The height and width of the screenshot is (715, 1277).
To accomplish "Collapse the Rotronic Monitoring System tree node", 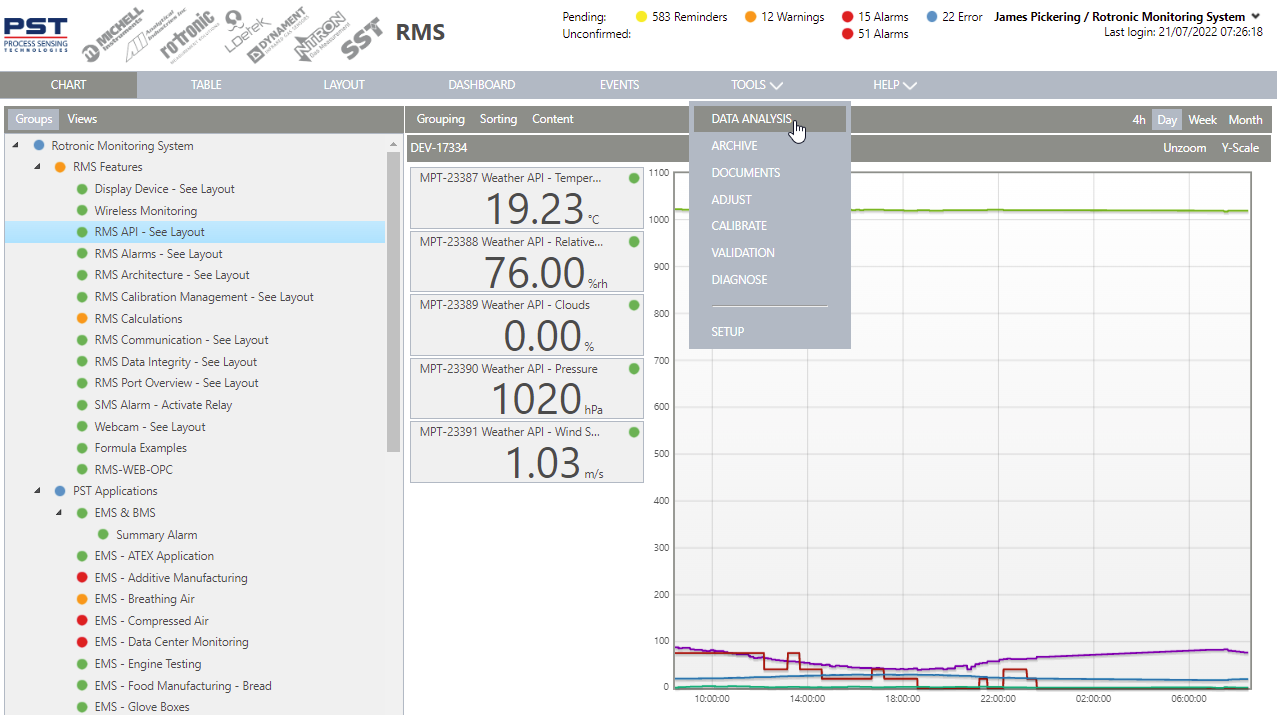I will (x=17, y=146).
